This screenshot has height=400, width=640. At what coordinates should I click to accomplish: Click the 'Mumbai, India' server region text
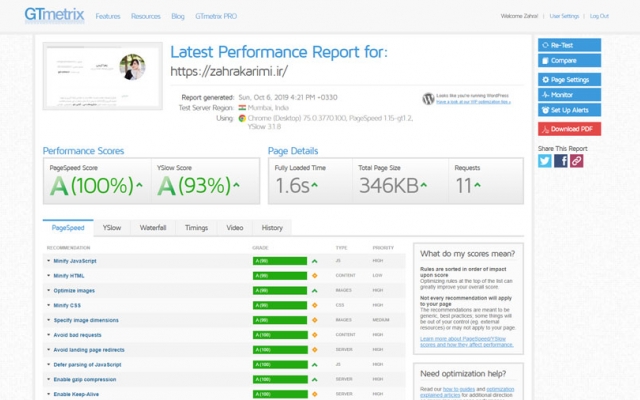268,108
